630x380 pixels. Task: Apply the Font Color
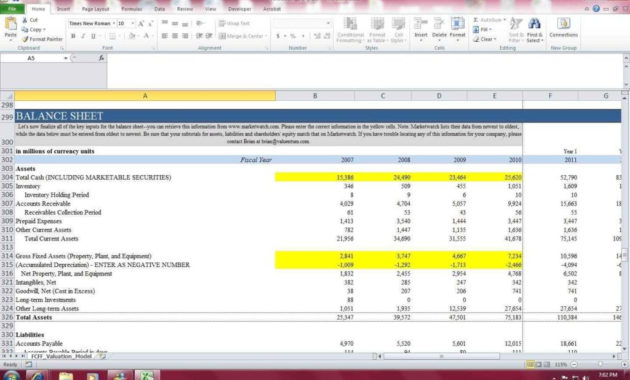coord(146,36)
